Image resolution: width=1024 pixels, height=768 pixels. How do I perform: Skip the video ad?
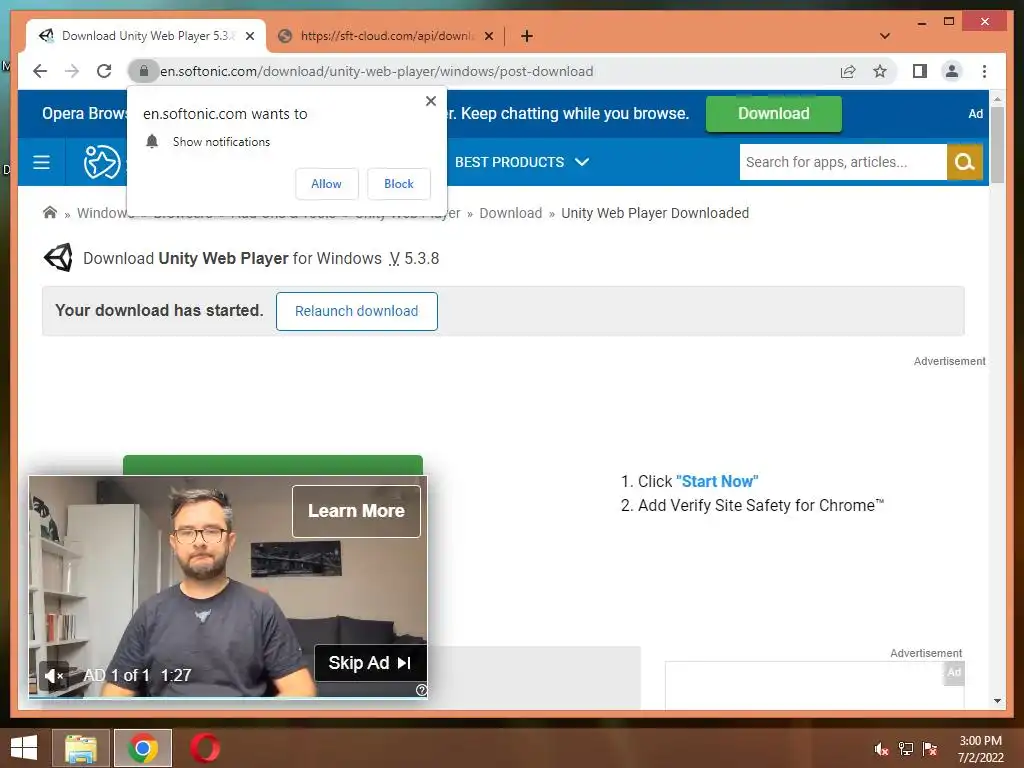pyautogui.click(x=370, y=663)
